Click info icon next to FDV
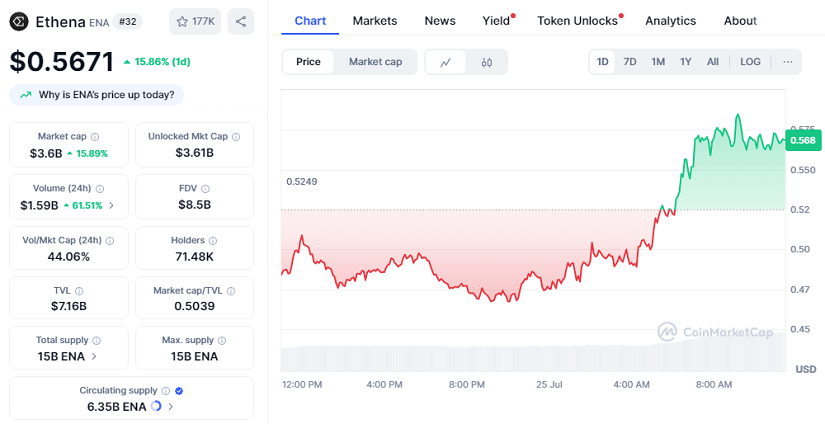The image size is (825, 424). [205, 188]
